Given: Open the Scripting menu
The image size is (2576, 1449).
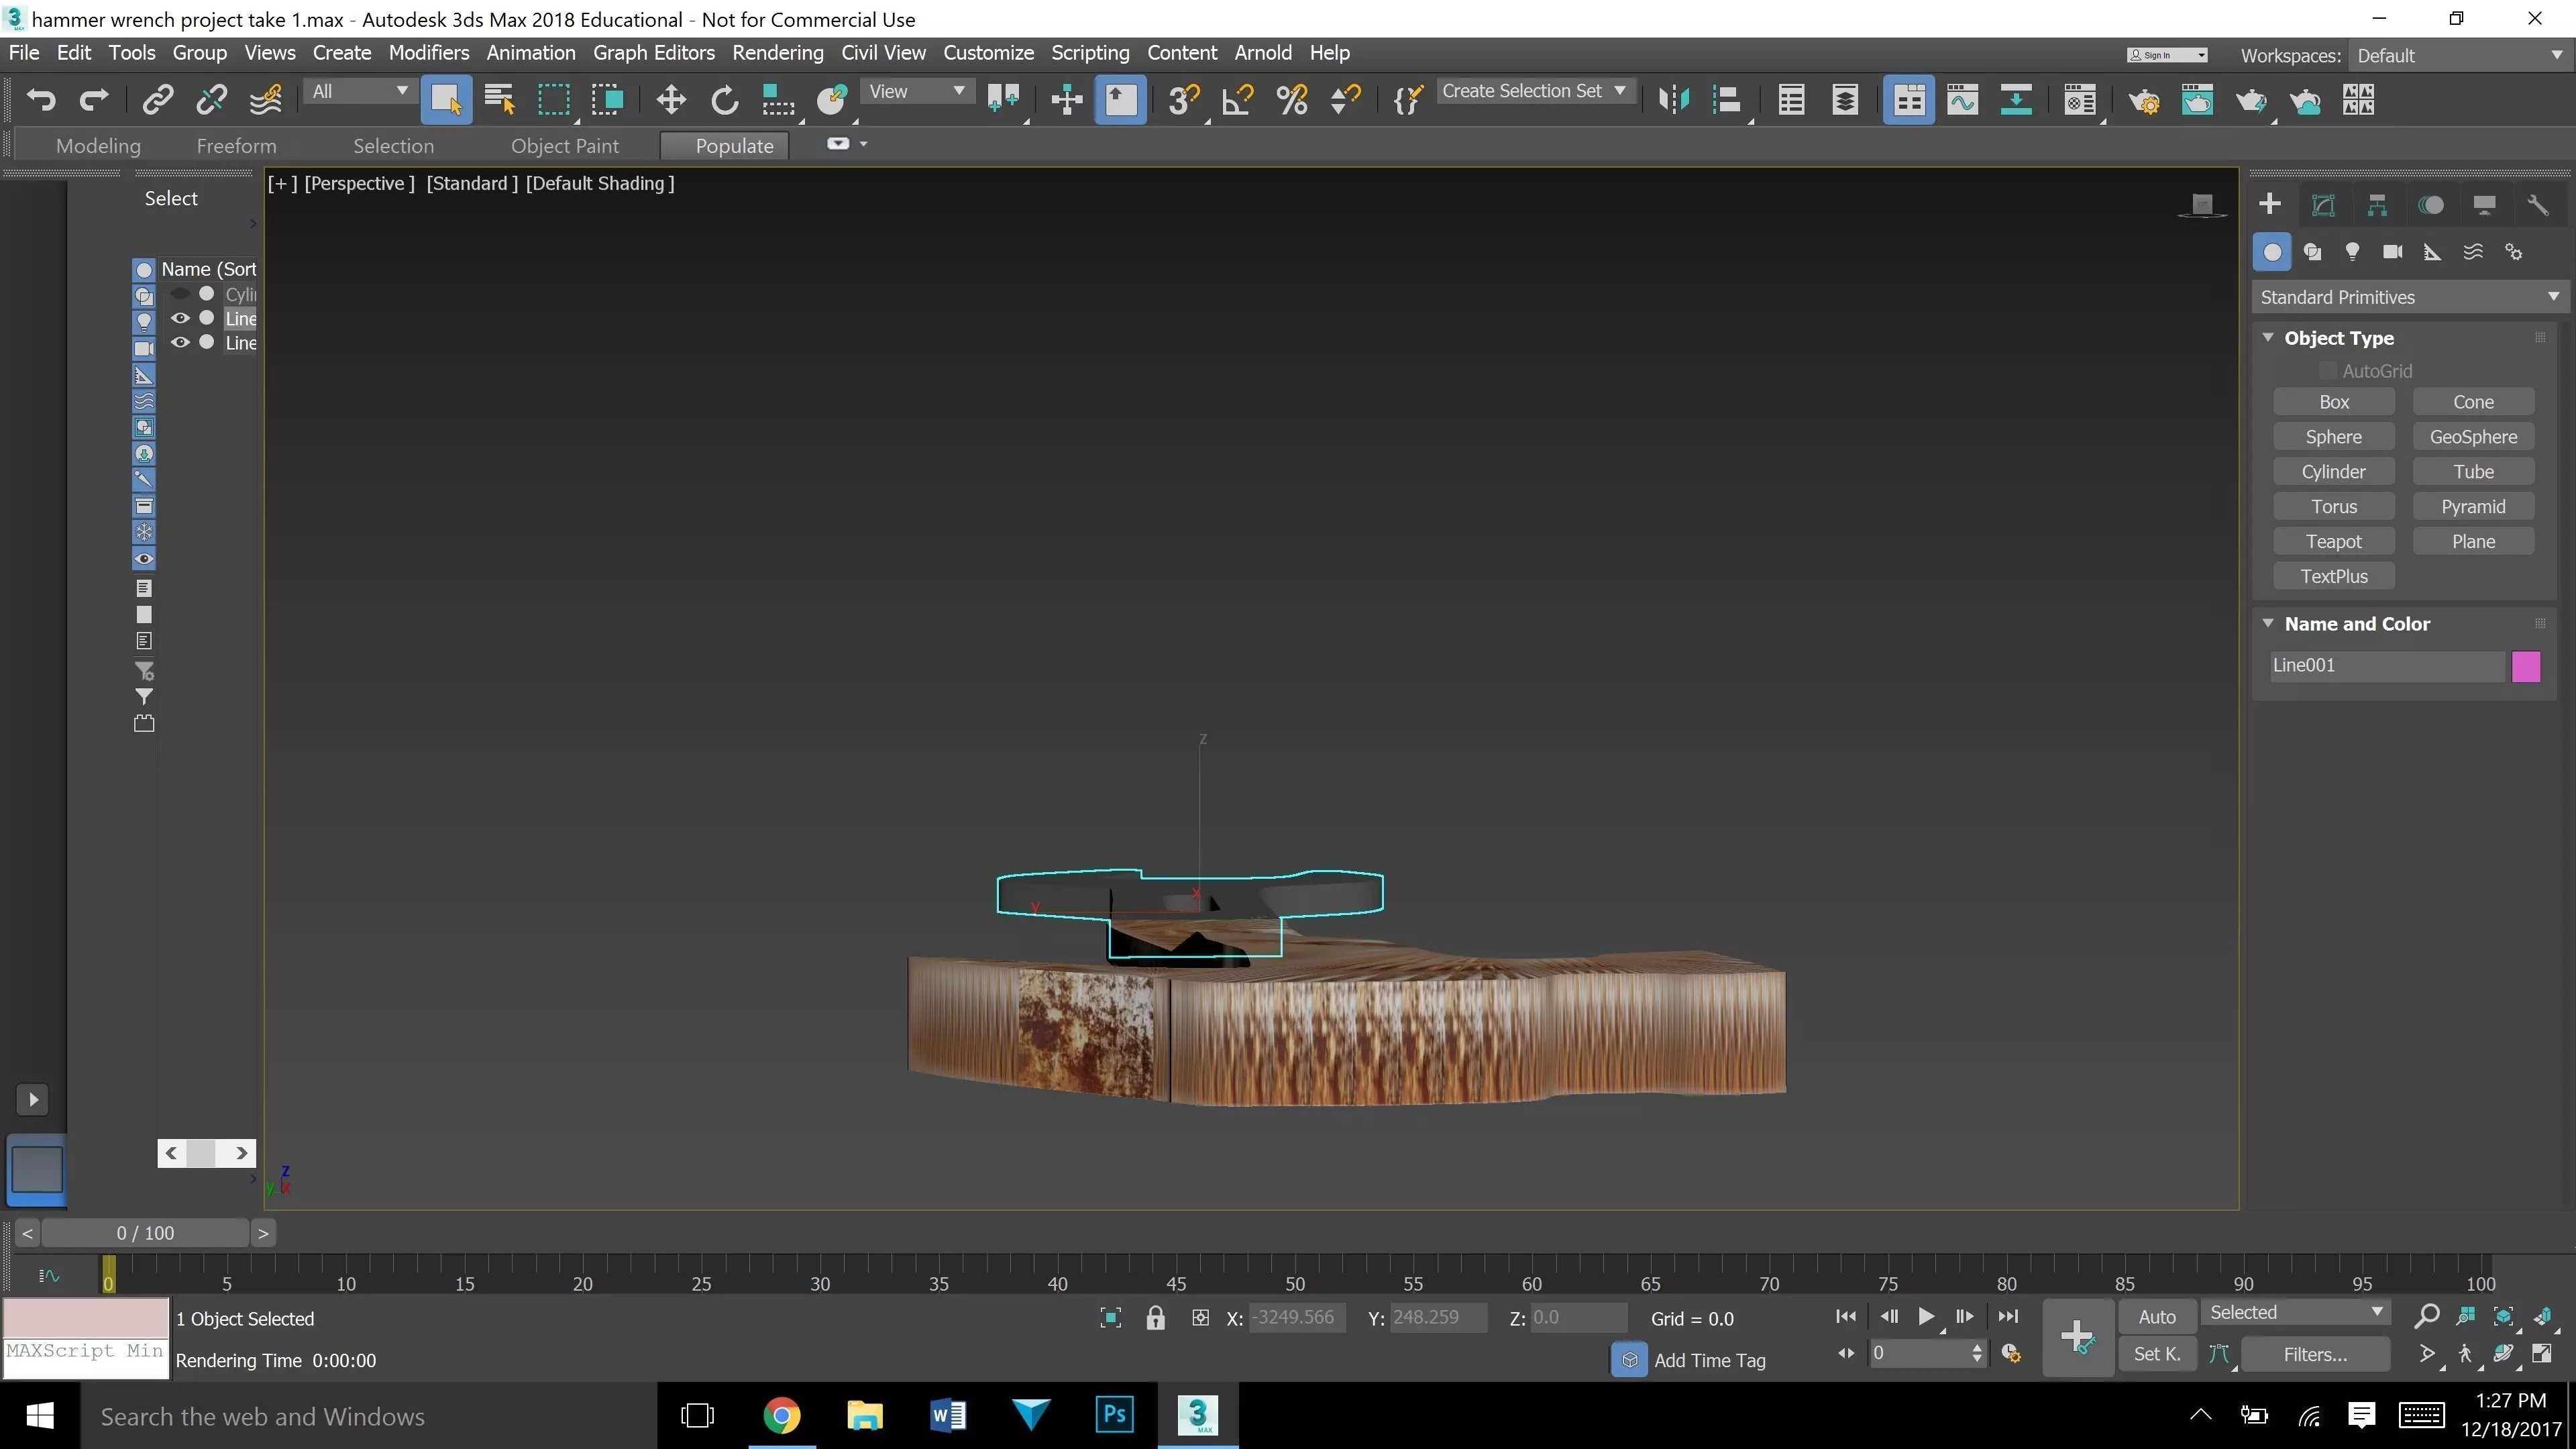Looking at the screenshot, I should (x=1089, y=53).
